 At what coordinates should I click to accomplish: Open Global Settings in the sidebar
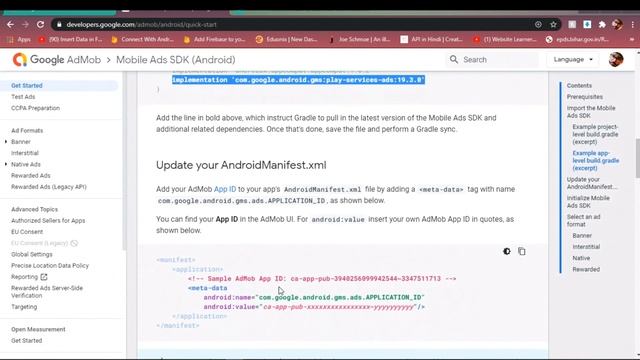[32, 254]
